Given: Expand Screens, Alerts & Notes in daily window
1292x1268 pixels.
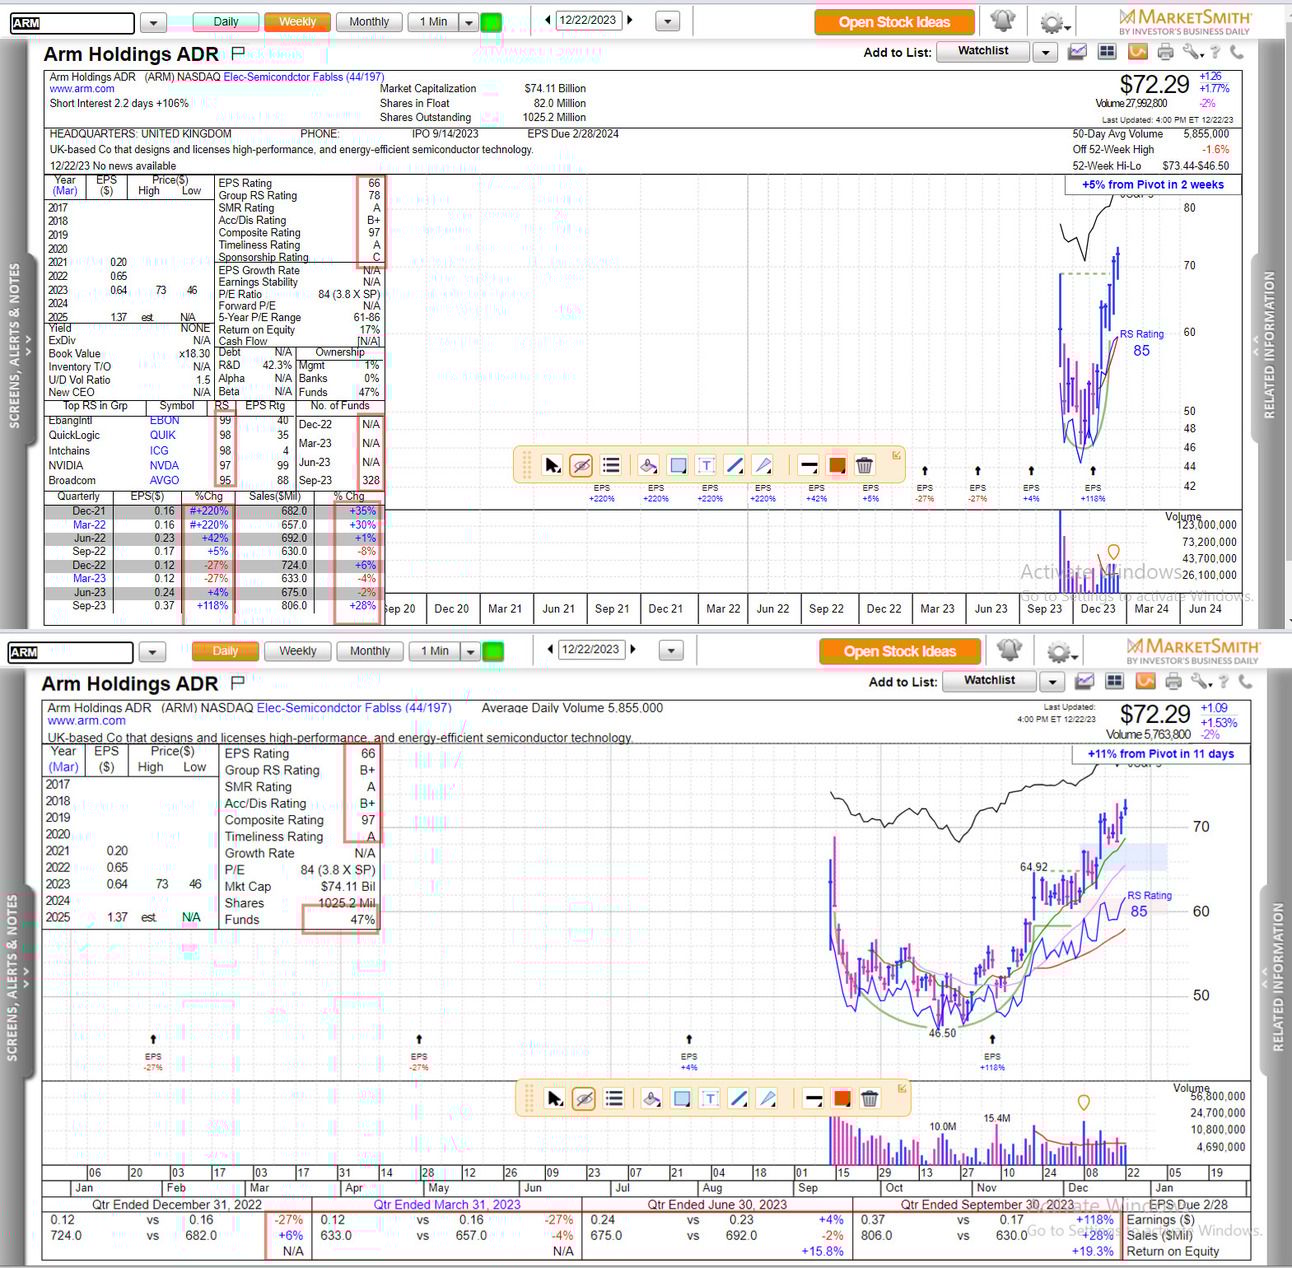Looking at the screenshot, I should coord(15,976).
